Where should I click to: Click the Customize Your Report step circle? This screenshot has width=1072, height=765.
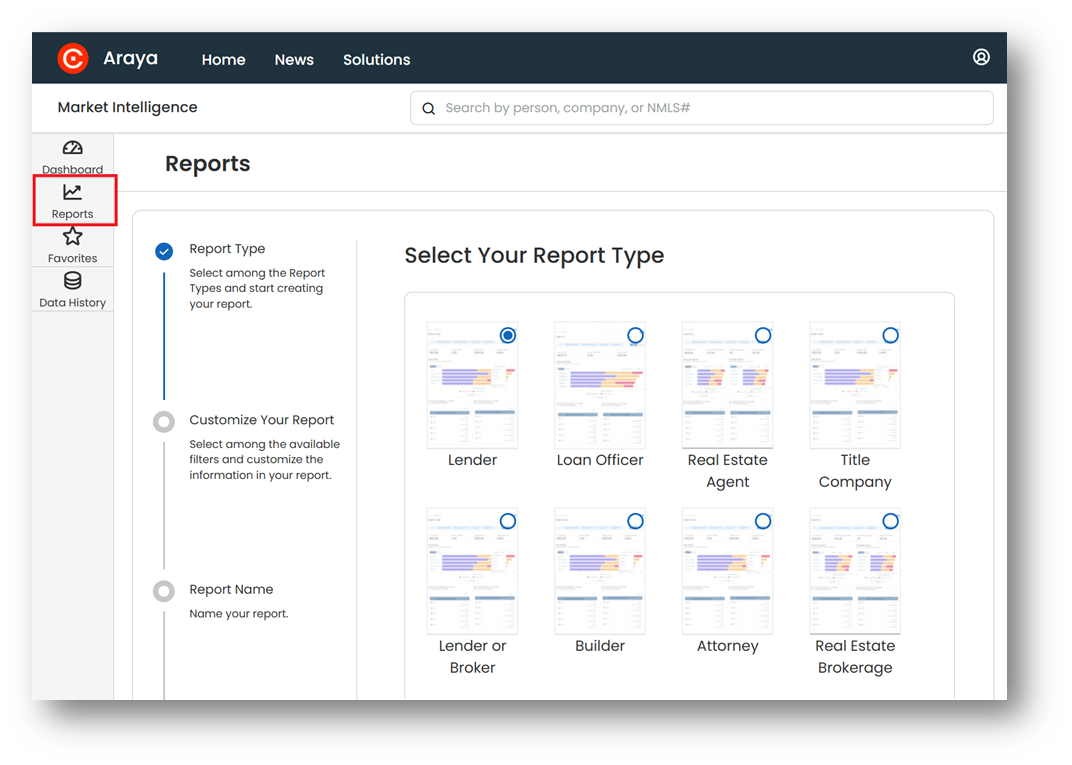[164, 422]
